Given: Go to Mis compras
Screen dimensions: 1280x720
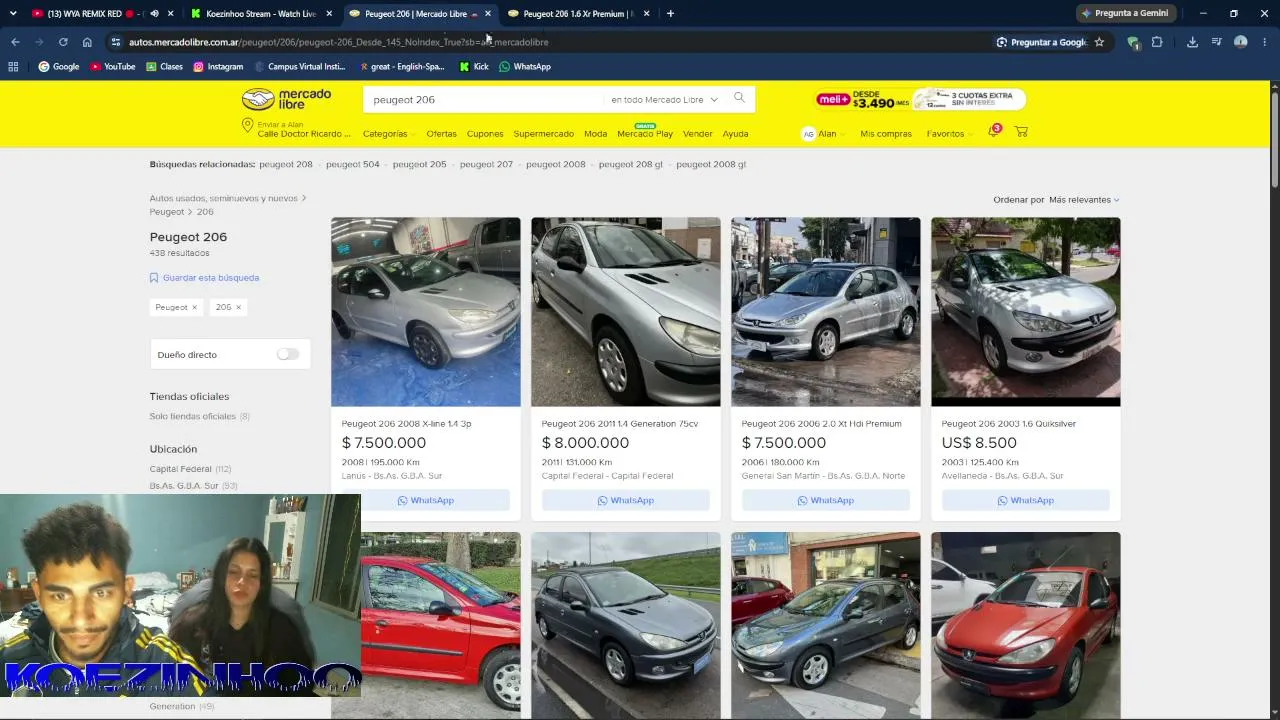Looking at the screenshot, I should point(886,134).
